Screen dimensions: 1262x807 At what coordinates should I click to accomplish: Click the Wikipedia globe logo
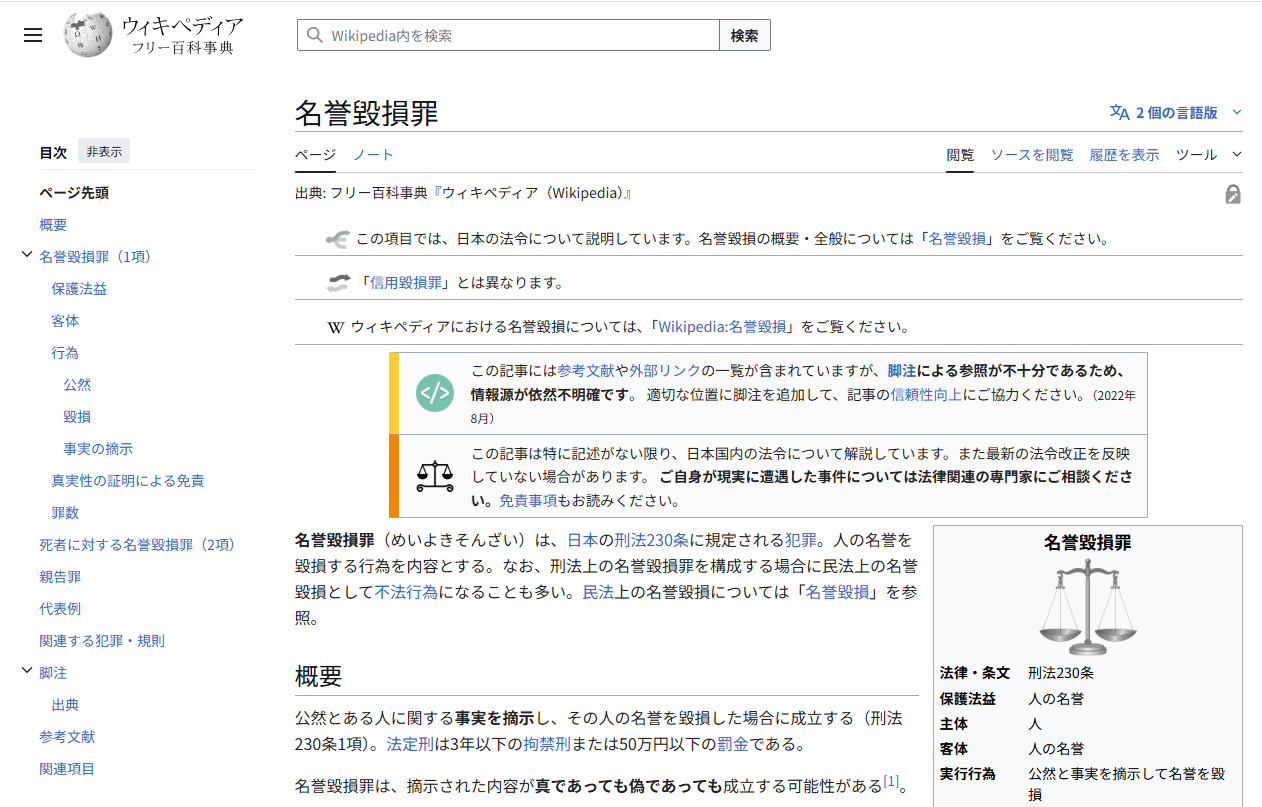[88, 35]
